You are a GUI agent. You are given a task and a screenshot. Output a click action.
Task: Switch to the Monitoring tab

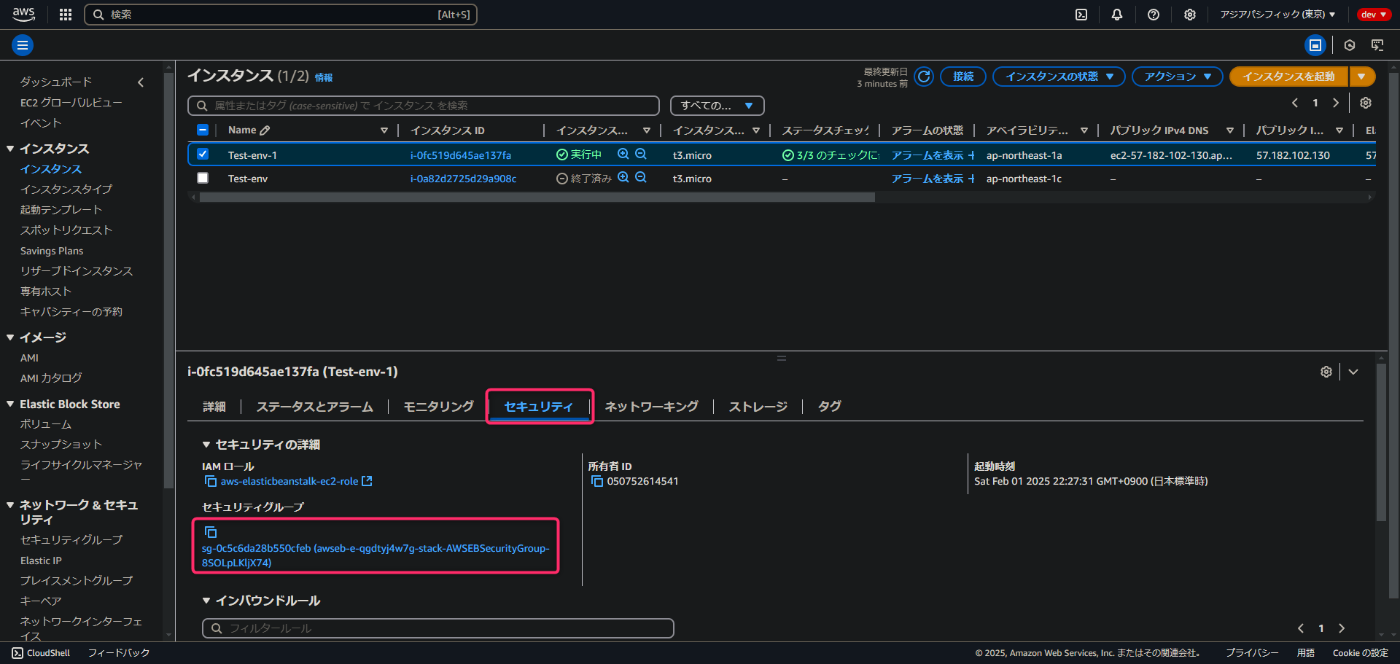point(438,407)
